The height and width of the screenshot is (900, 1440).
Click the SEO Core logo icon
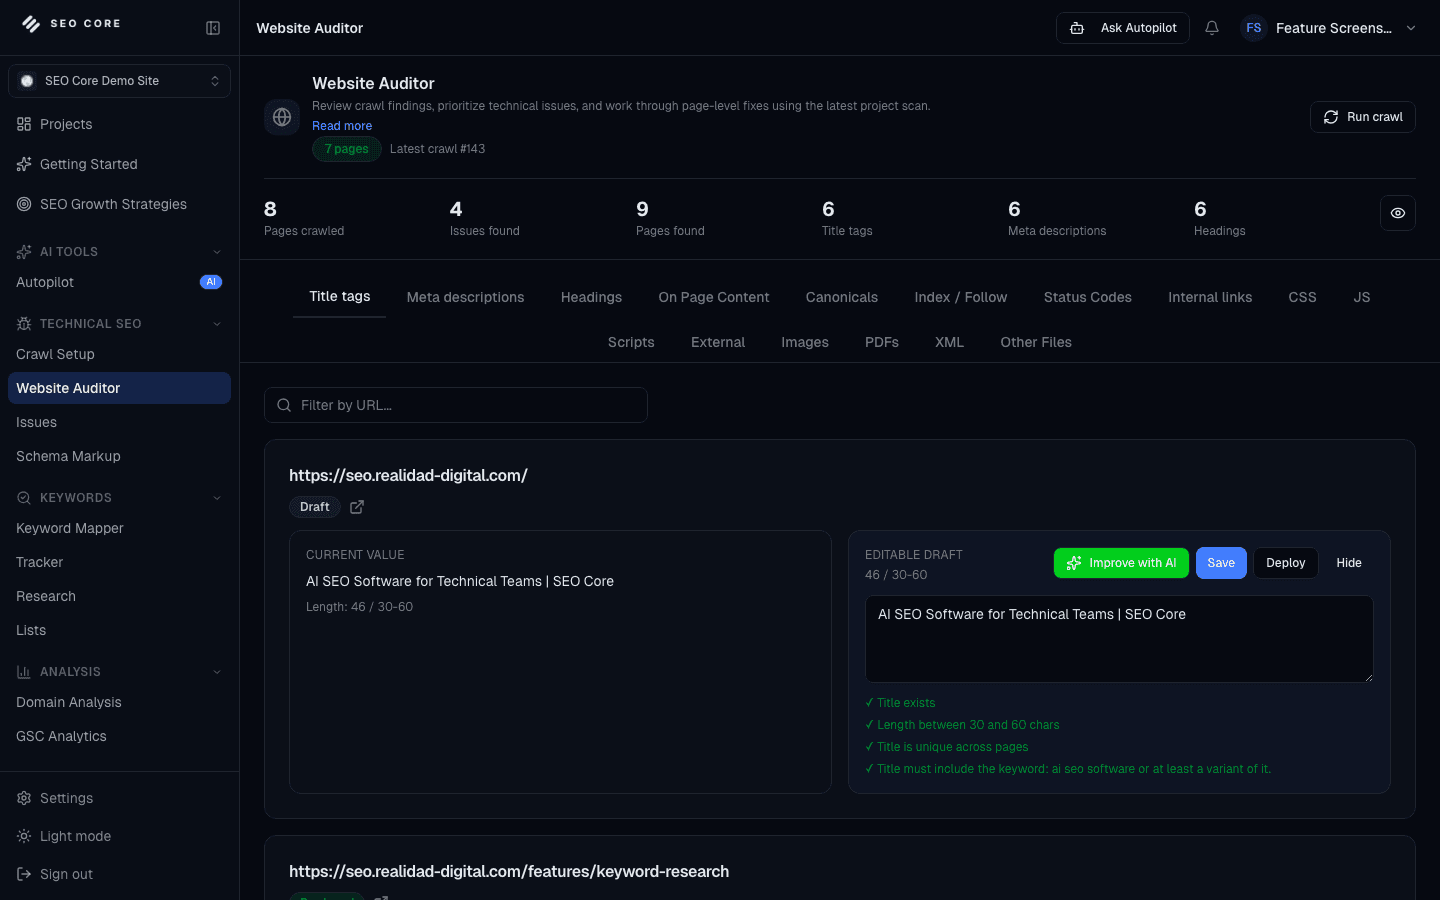[31, 24]
